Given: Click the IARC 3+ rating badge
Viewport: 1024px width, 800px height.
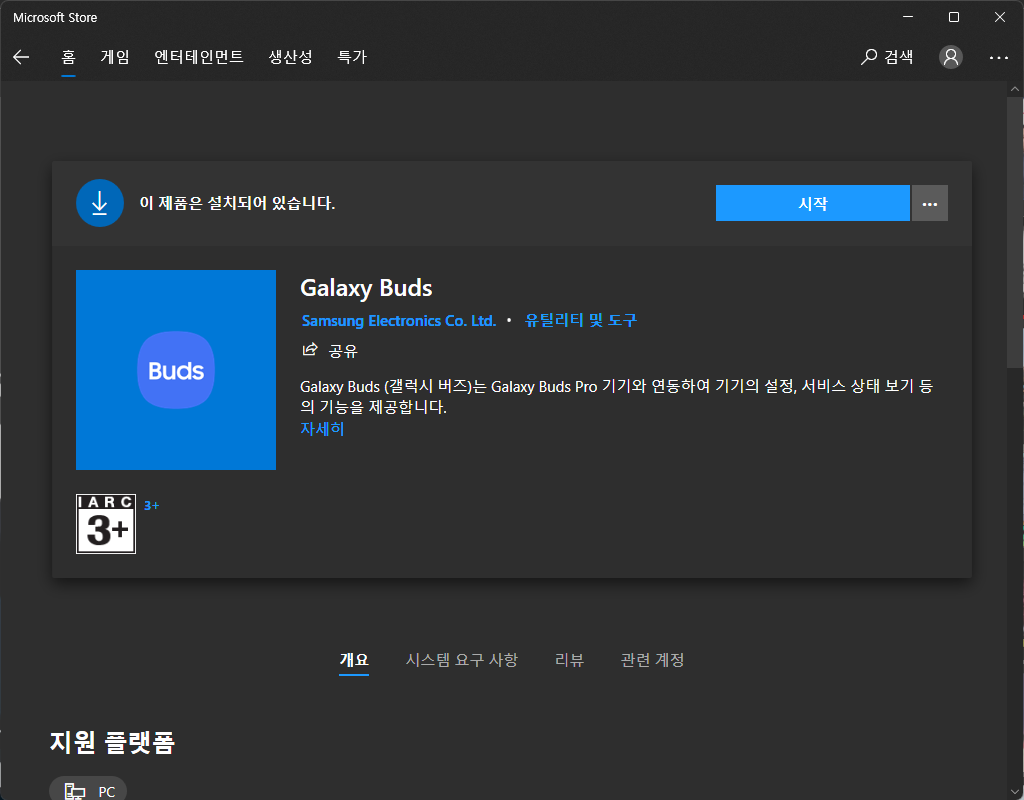Looking at the screenshot, I should 106,524.
